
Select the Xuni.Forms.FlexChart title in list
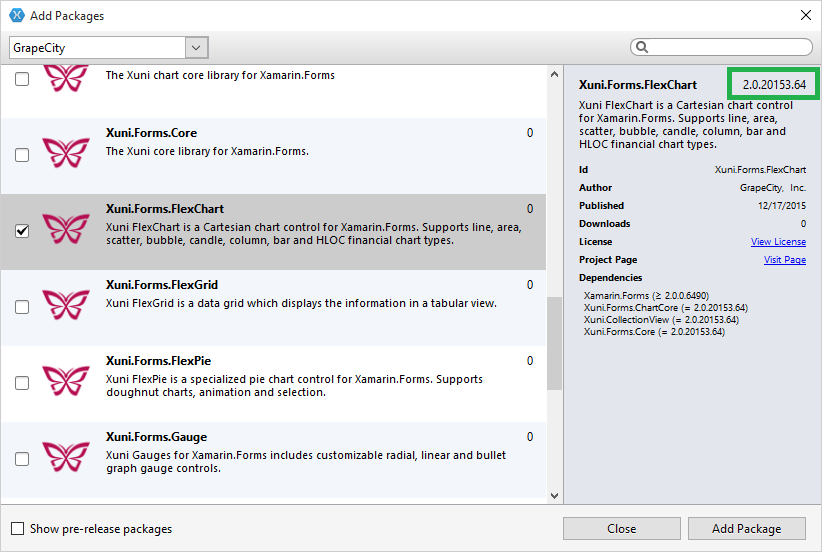pos(165,209)
